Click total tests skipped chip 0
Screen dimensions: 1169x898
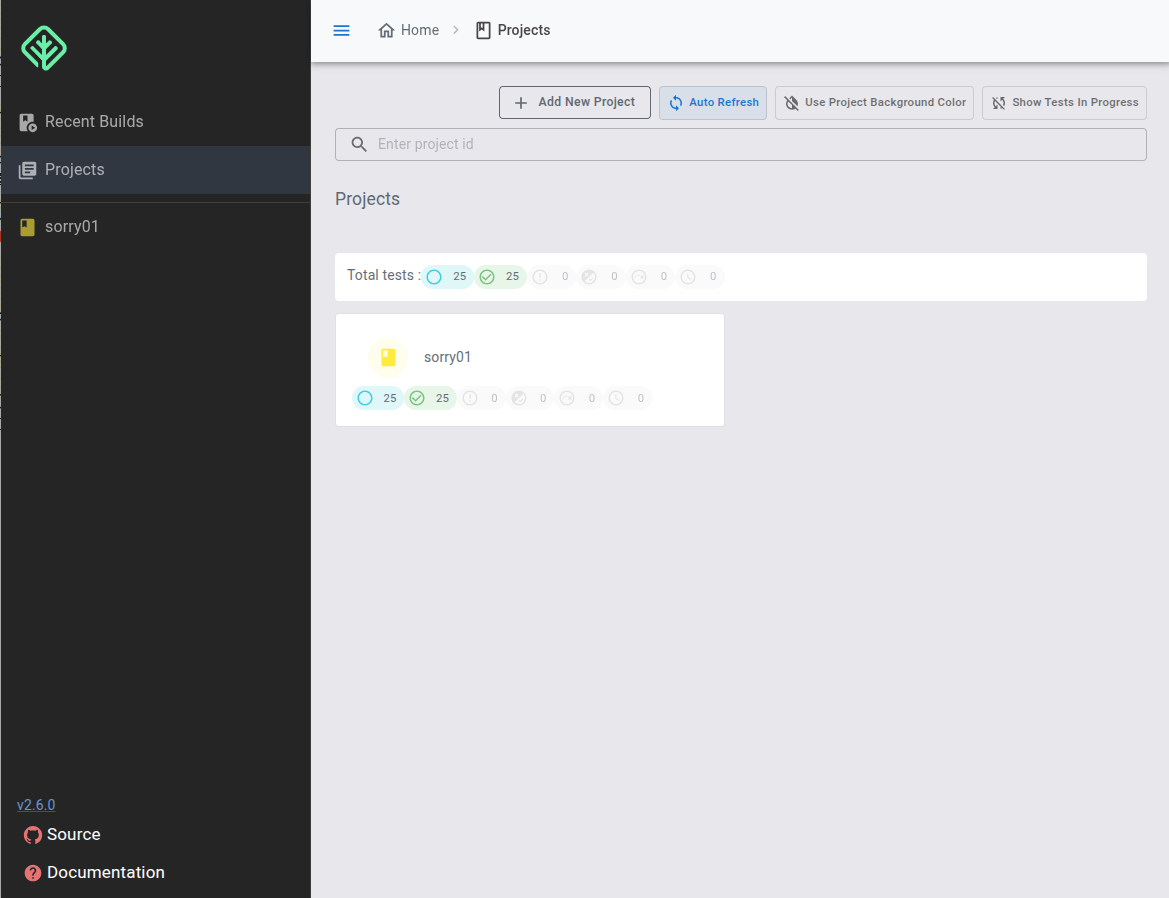point(650,276)
